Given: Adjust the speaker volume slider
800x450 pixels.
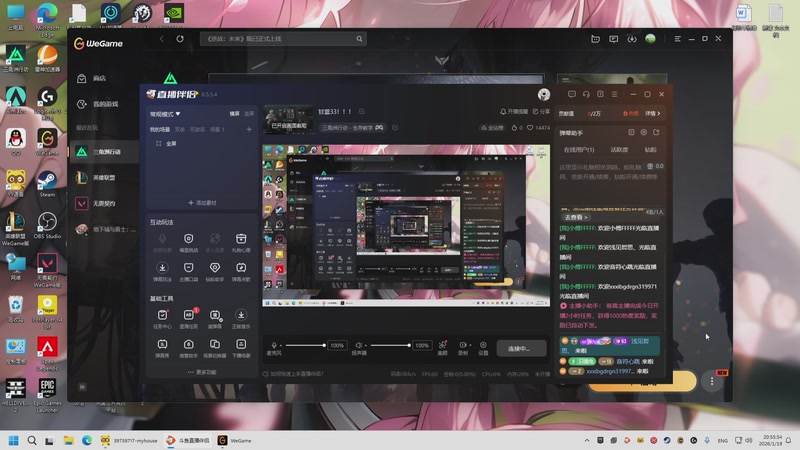Looking at the screenshot, I should coord(390,345).
